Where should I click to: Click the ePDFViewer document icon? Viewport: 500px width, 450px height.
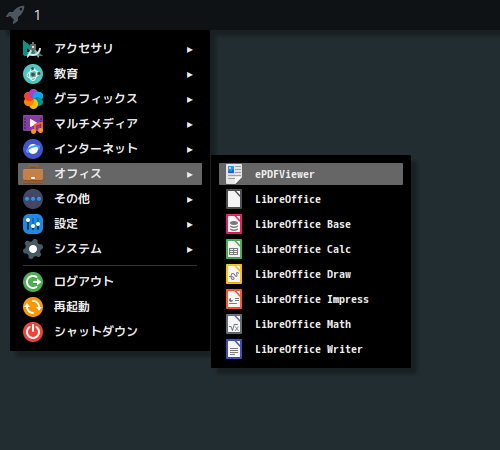coord(234,174)
